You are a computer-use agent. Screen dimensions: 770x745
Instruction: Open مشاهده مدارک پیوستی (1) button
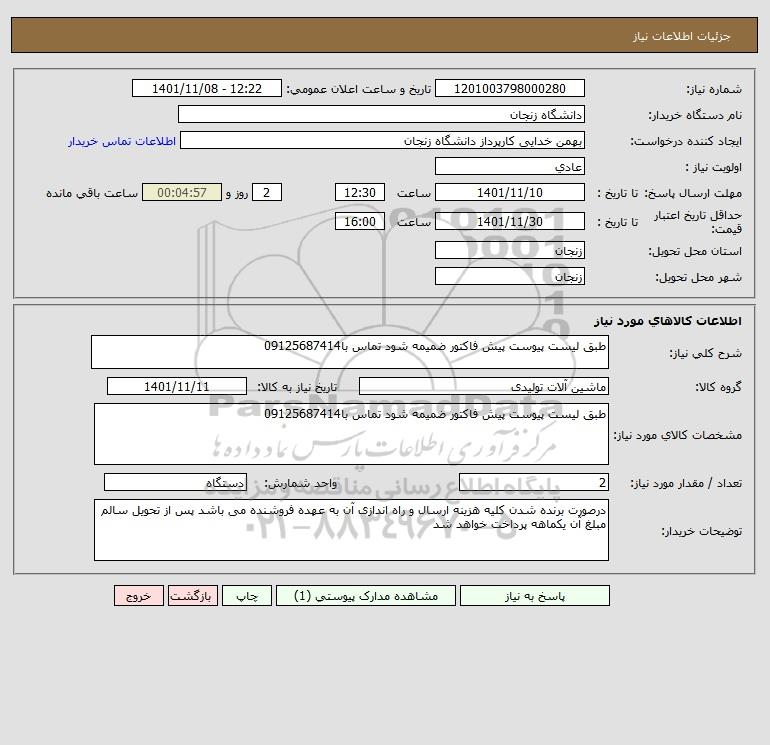pos(366,596)
